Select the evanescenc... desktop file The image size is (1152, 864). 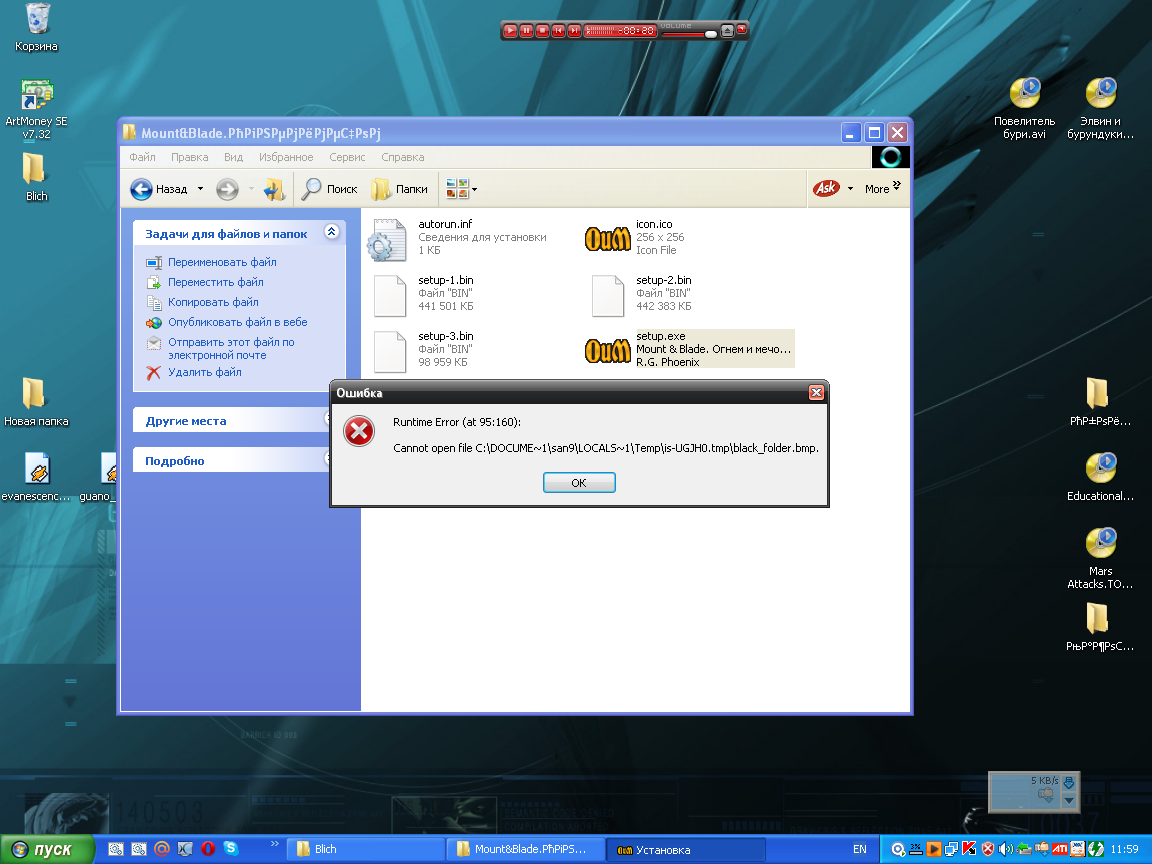pyautogui.click(x=36, y=476)
